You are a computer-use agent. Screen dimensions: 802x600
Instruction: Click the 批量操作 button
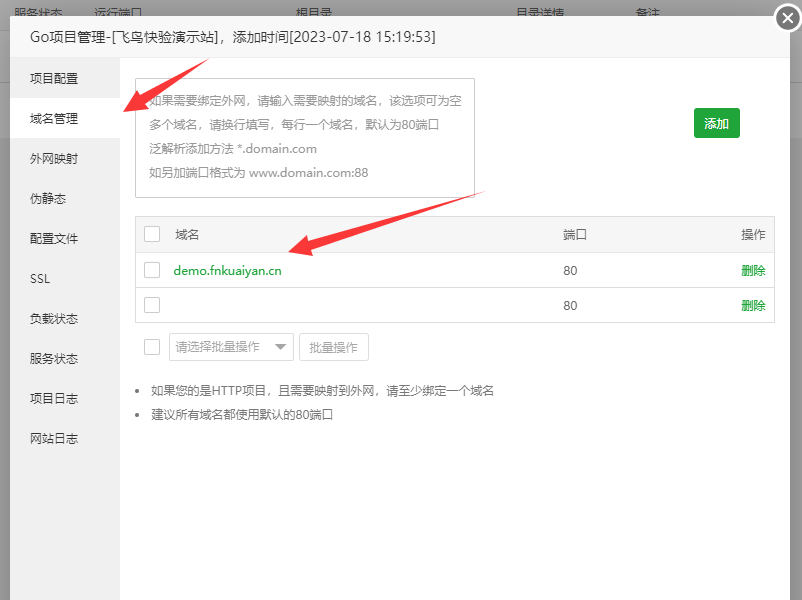click(x=334, y=347)
